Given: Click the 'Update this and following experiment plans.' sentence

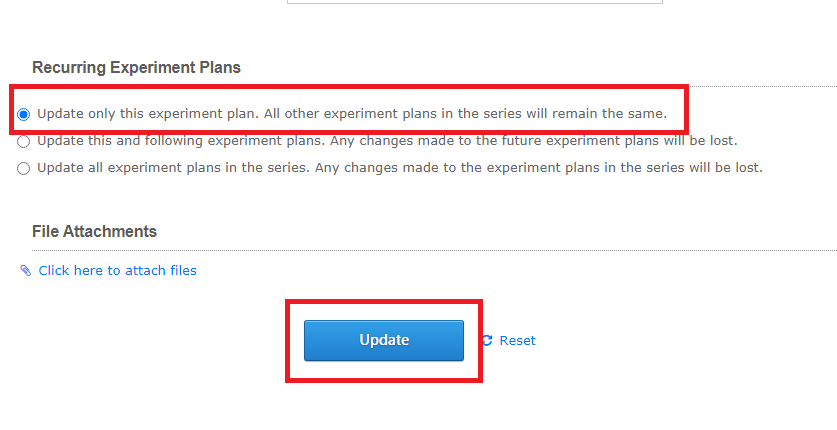Looking at the screenshot, I should point(181,141).
